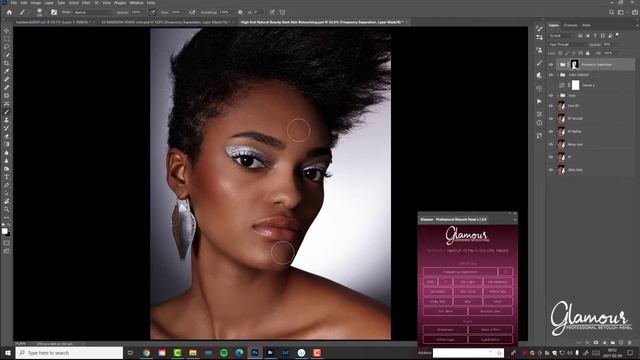The width and height of the screenshot is (640, 360).
Task: Select the Frequency Separation layer mask thumbnail
Action: click(x=575, y=64)
